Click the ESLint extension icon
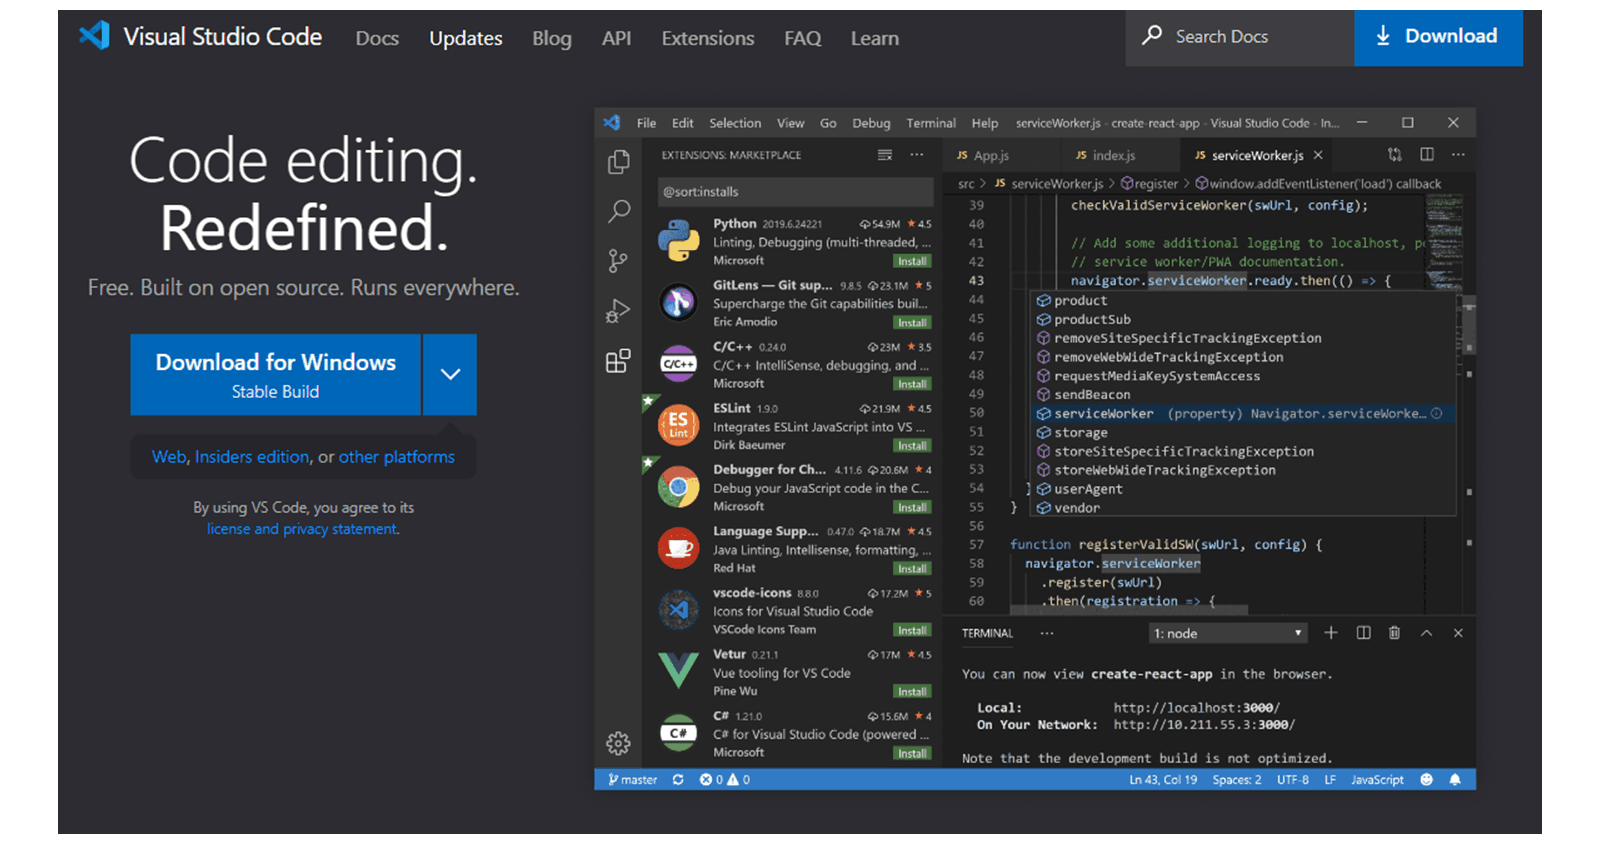 click(678, 425)
